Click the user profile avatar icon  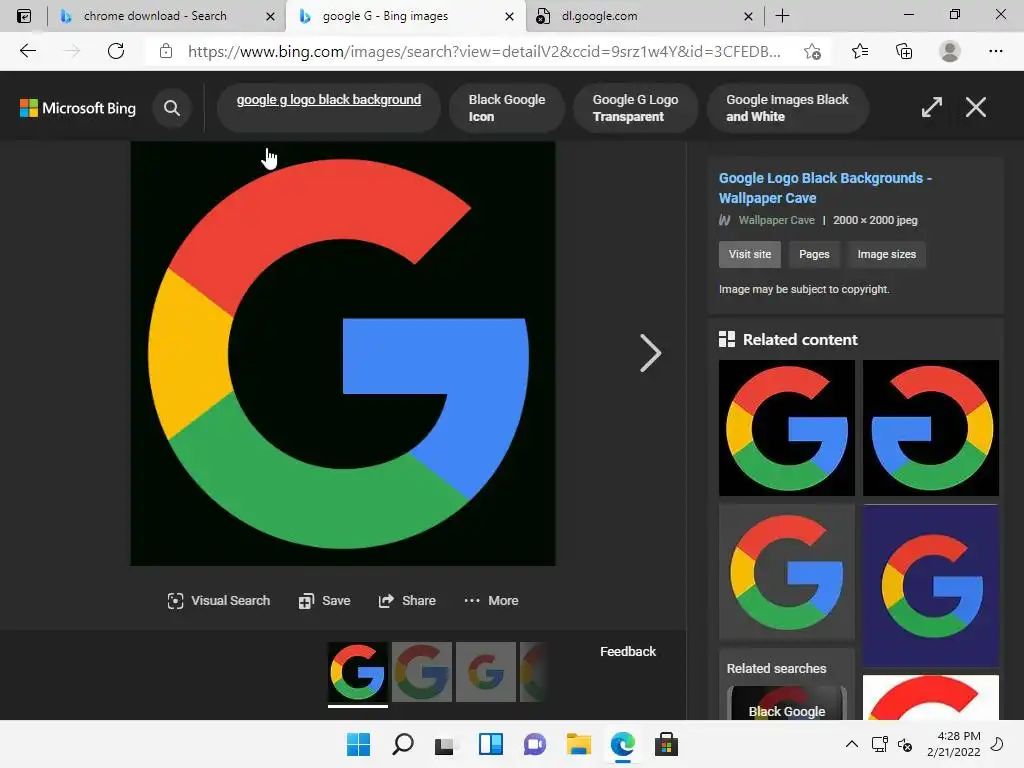click(x=950, y=51)
